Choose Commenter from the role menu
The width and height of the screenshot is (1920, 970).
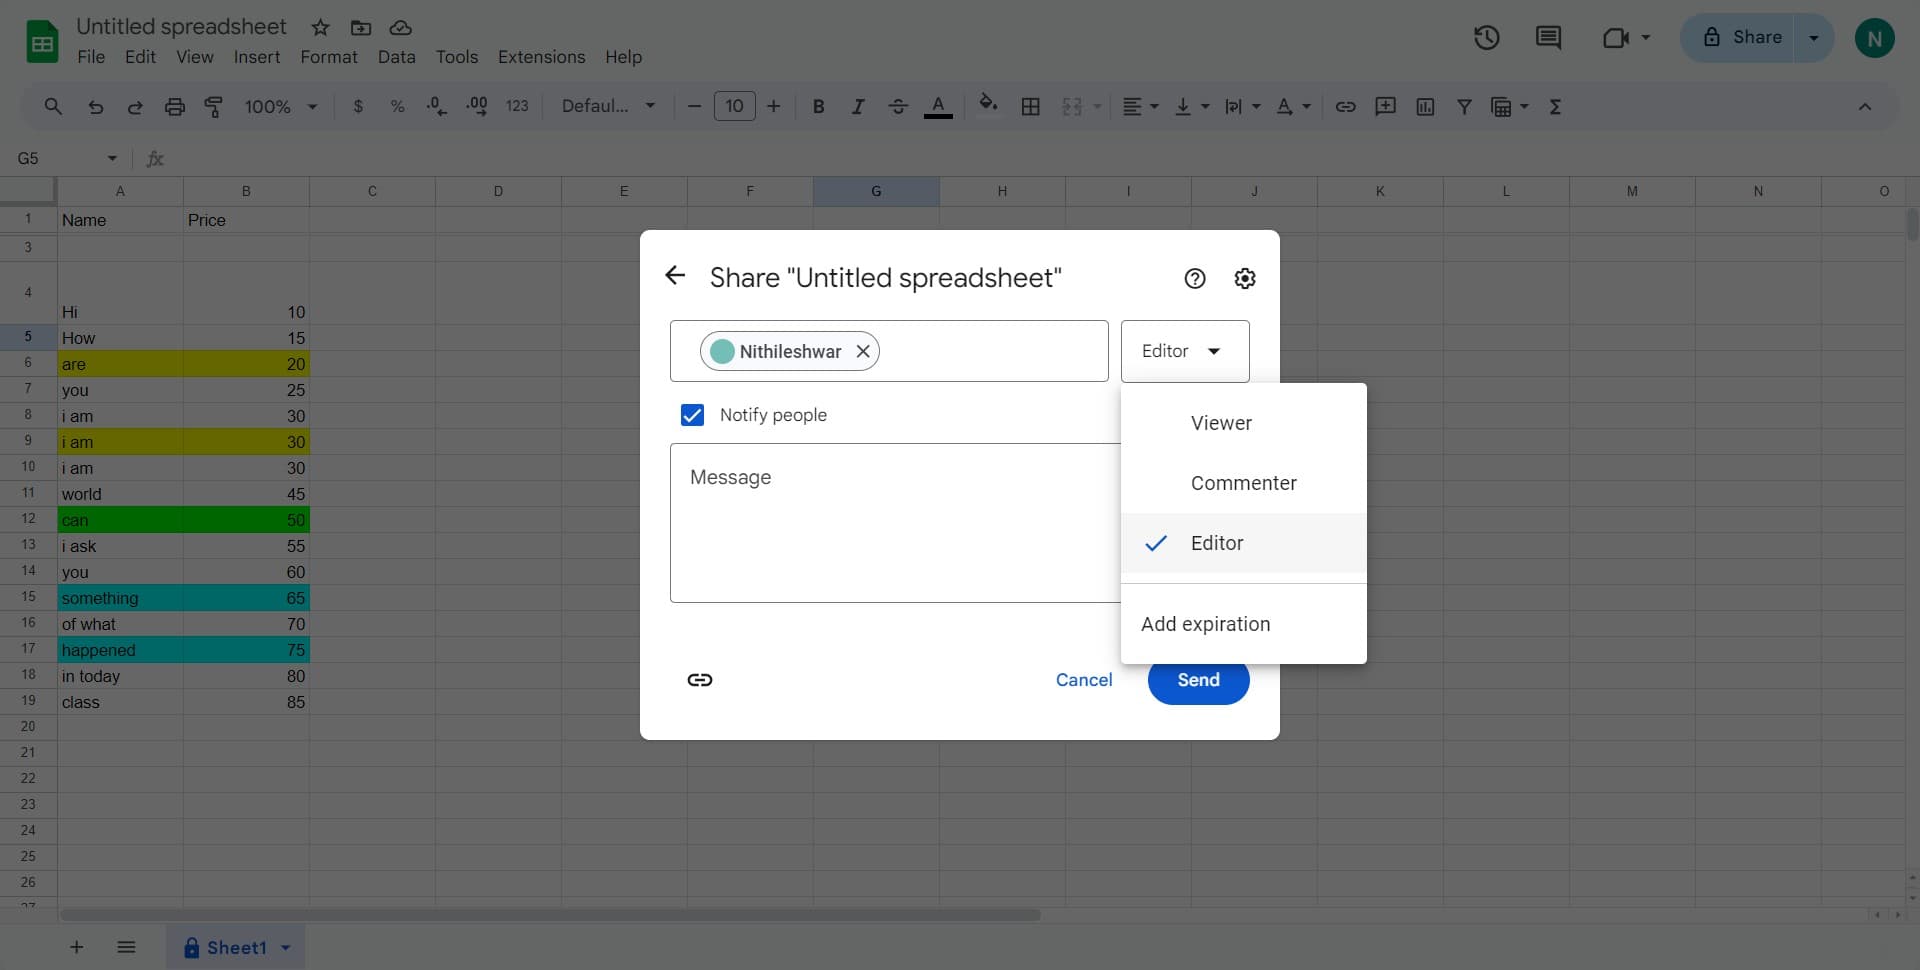(1243, 483)
